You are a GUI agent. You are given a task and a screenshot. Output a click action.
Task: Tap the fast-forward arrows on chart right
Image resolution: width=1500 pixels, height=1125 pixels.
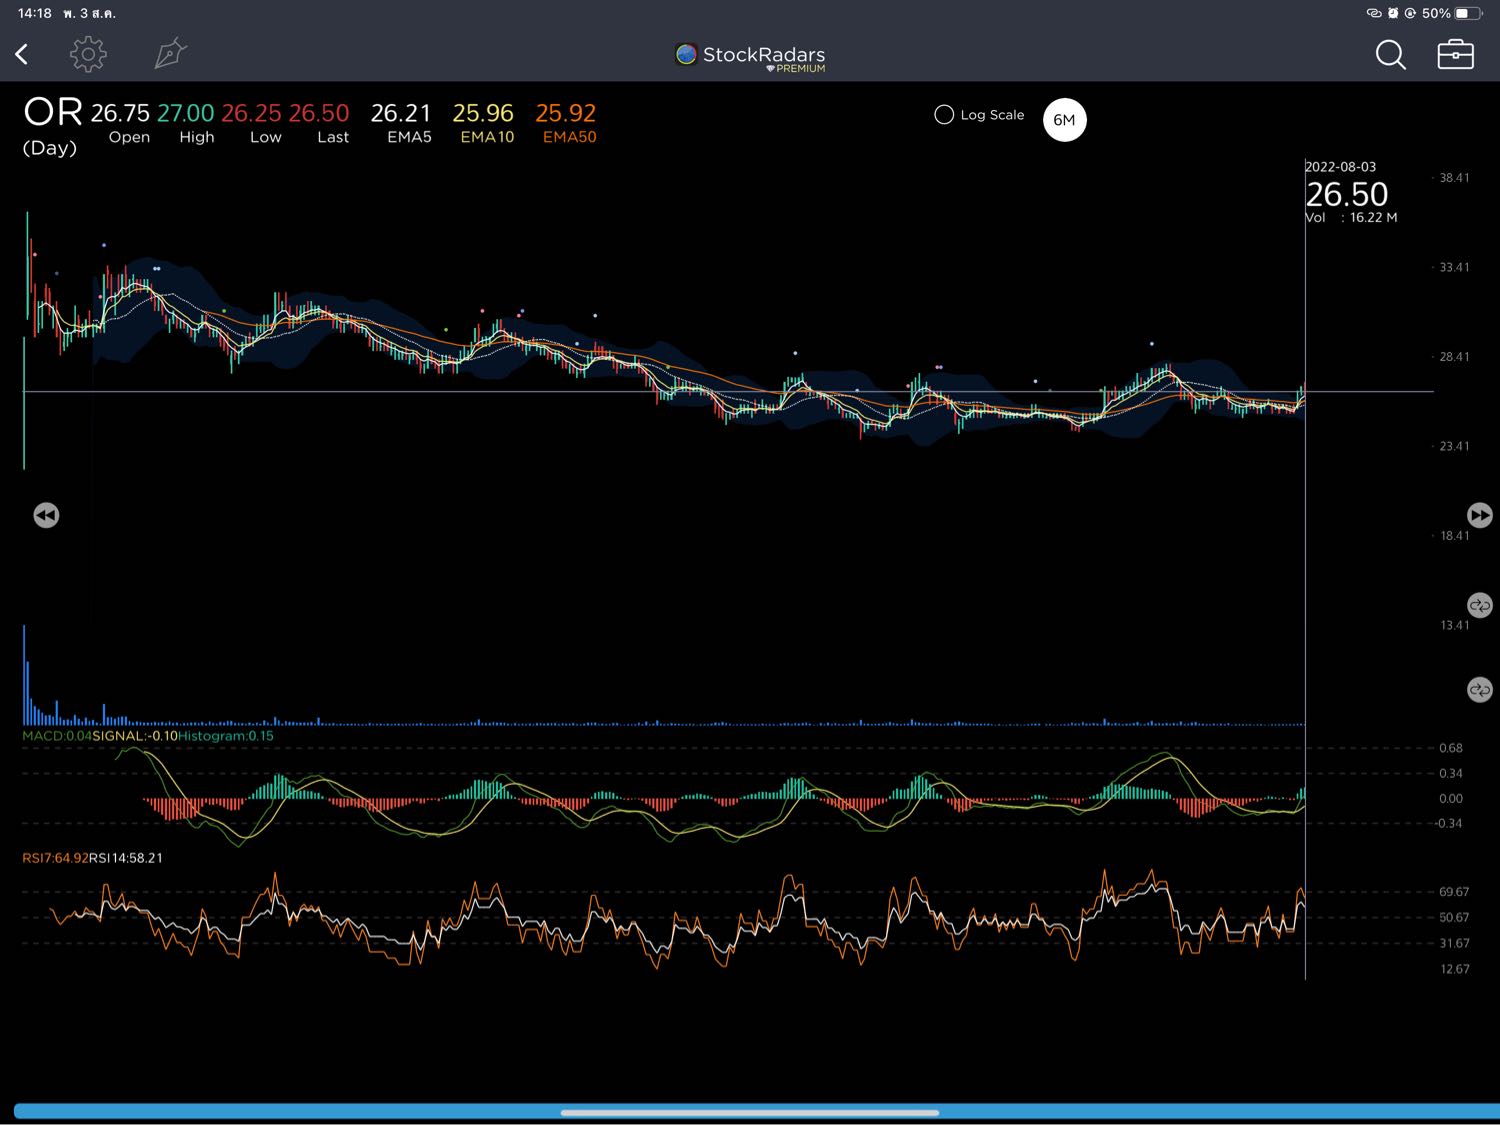1479,515
